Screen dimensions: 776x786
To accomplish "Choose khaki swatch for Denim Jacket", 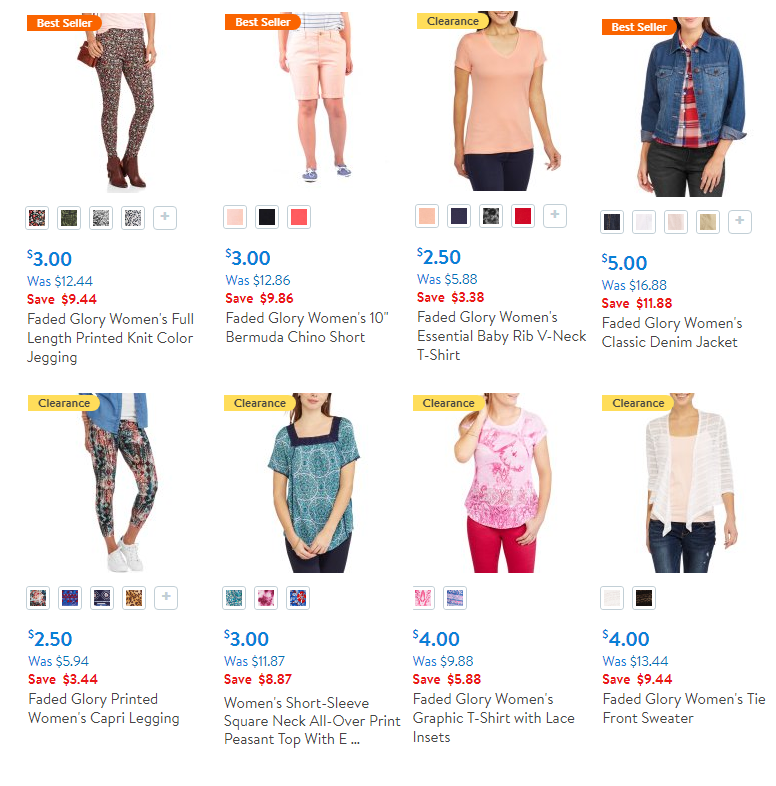I will coord(708,222).
